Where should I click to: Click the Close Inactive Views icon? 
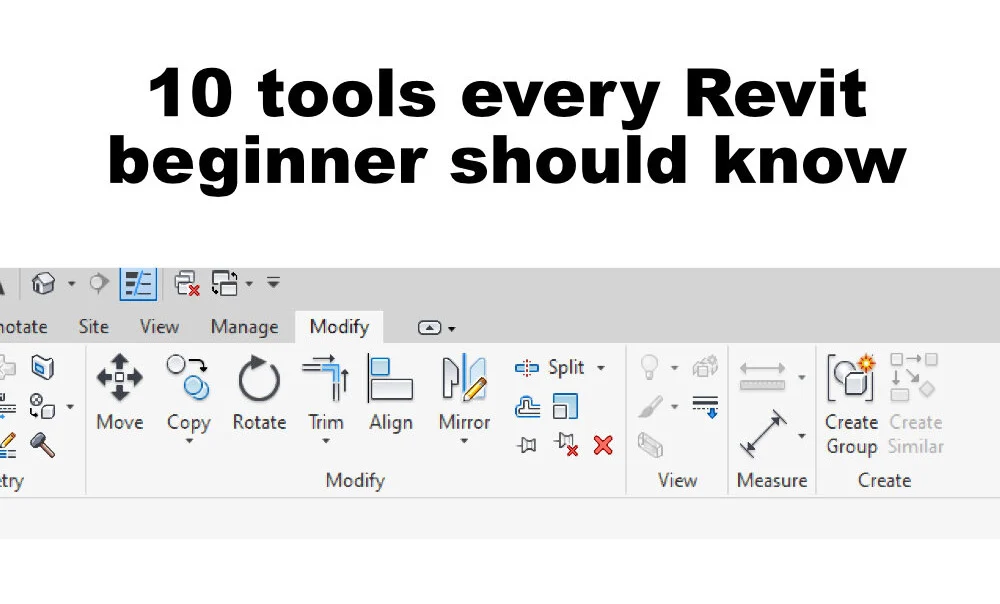pos(187,283)
